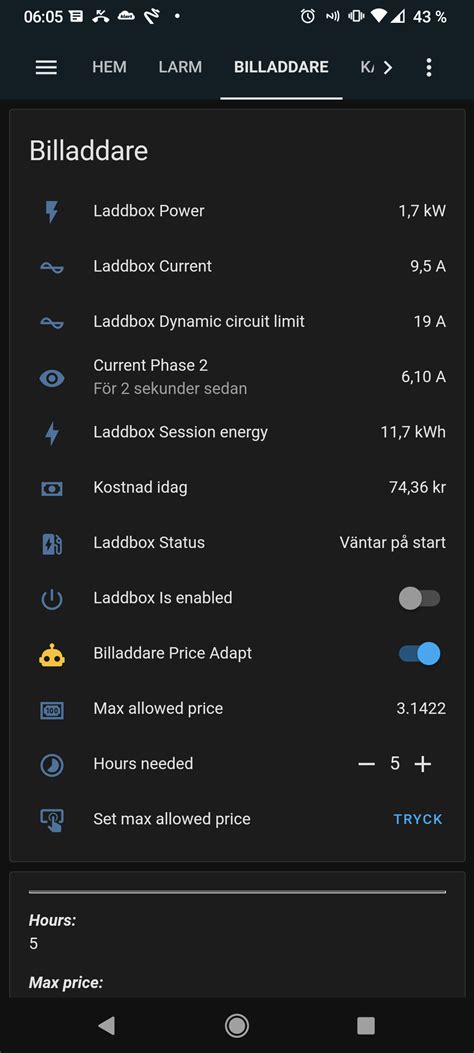Switch to the LARM tab
Viewport: 474px width, 1053px height.
pos(180,67)
